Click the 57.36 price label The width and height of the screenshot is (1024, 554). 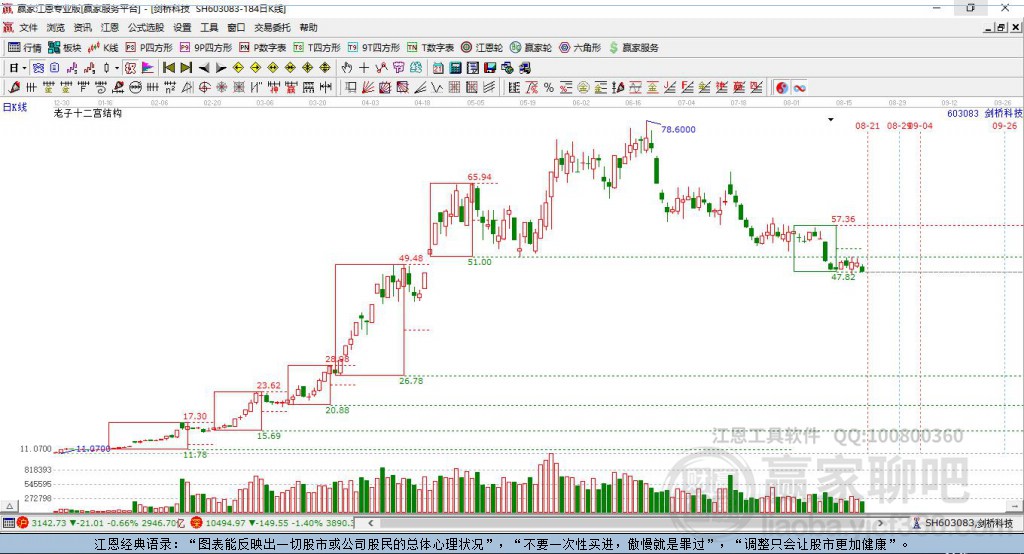click(x=843, y=219)
